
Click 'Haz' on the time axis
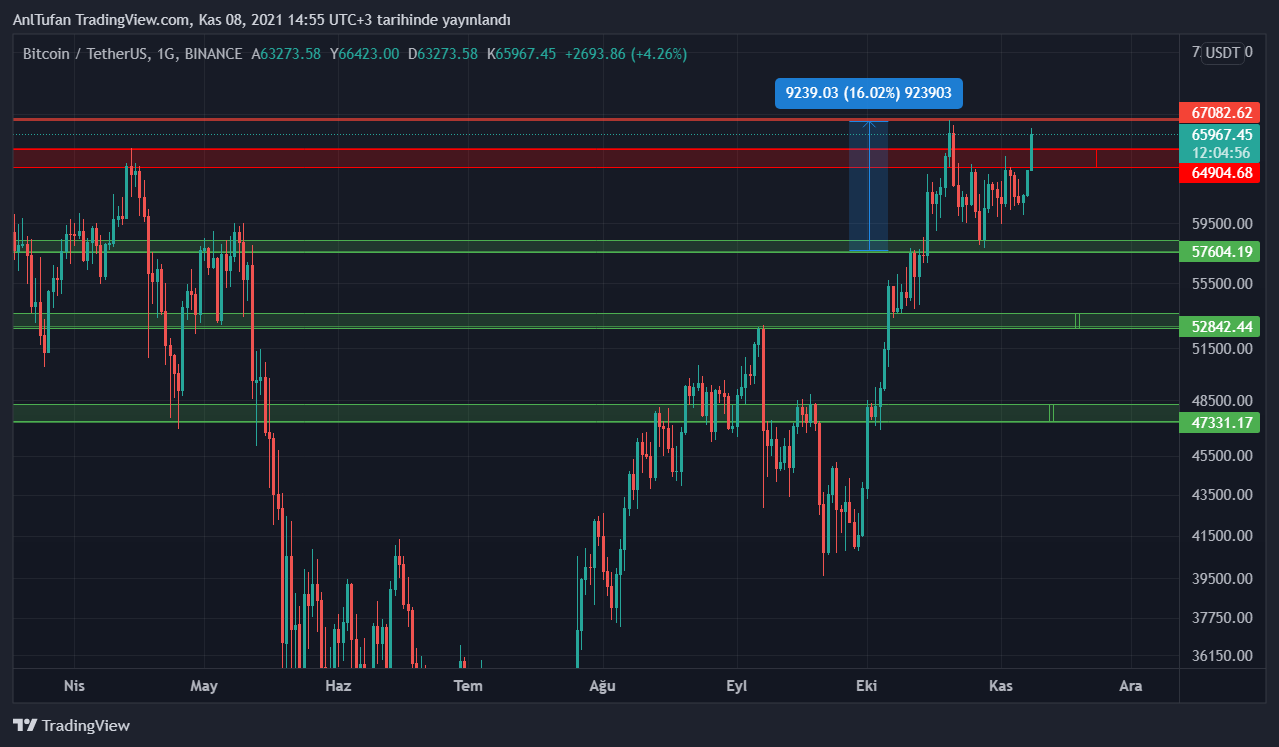pyautogui.click(x=339, y=685)
